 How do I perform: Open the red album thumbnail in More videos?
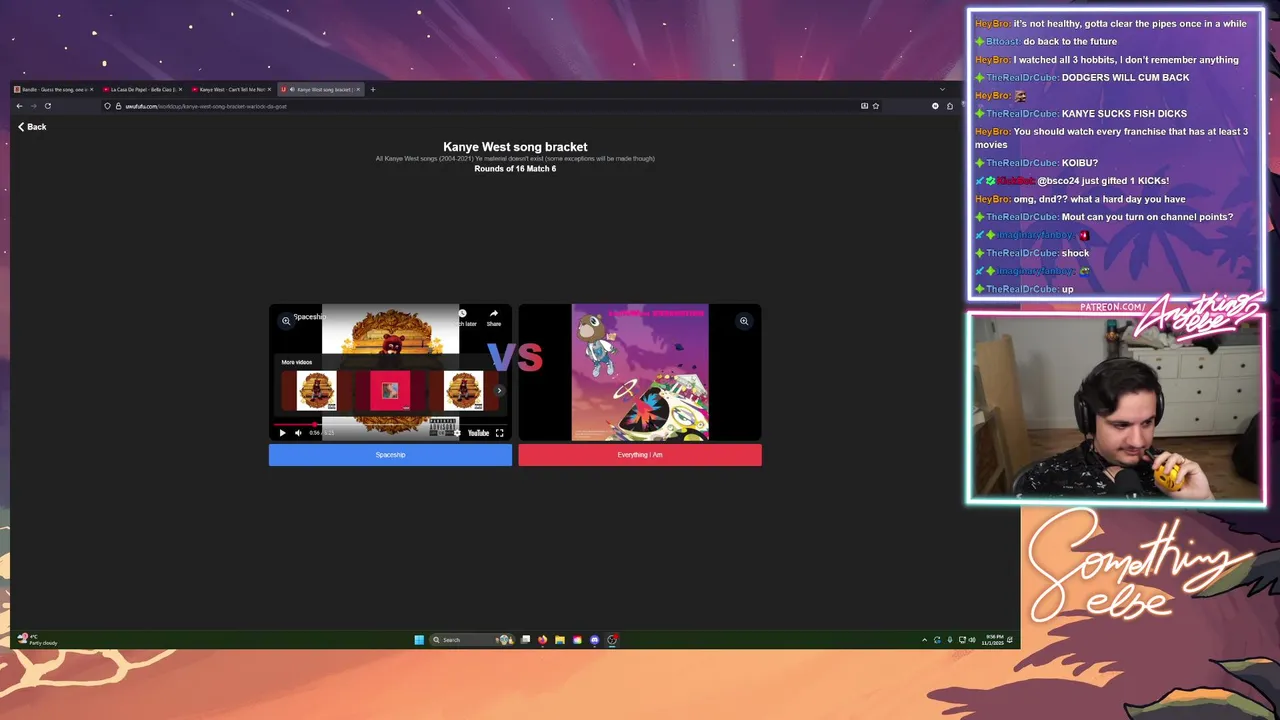(x=390, y=391)
